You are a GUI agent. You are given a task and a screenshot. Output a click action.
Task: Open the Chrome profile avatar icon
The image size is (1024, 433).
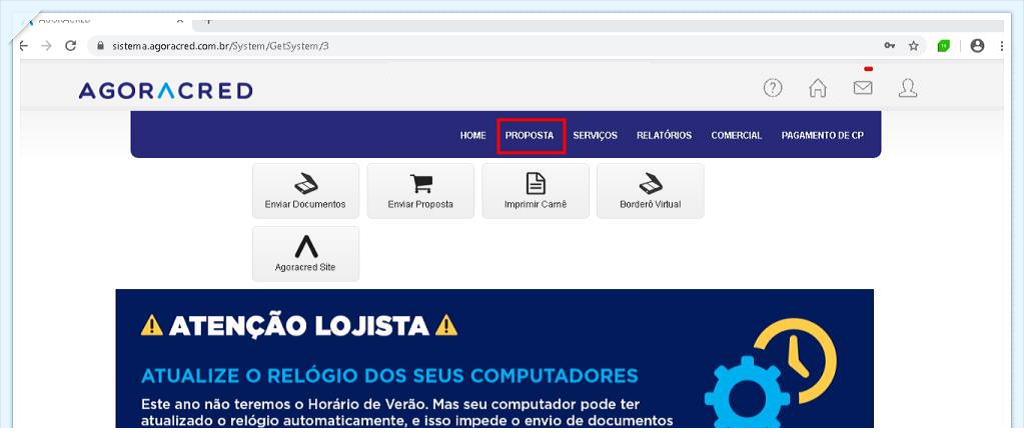point(977,46)
